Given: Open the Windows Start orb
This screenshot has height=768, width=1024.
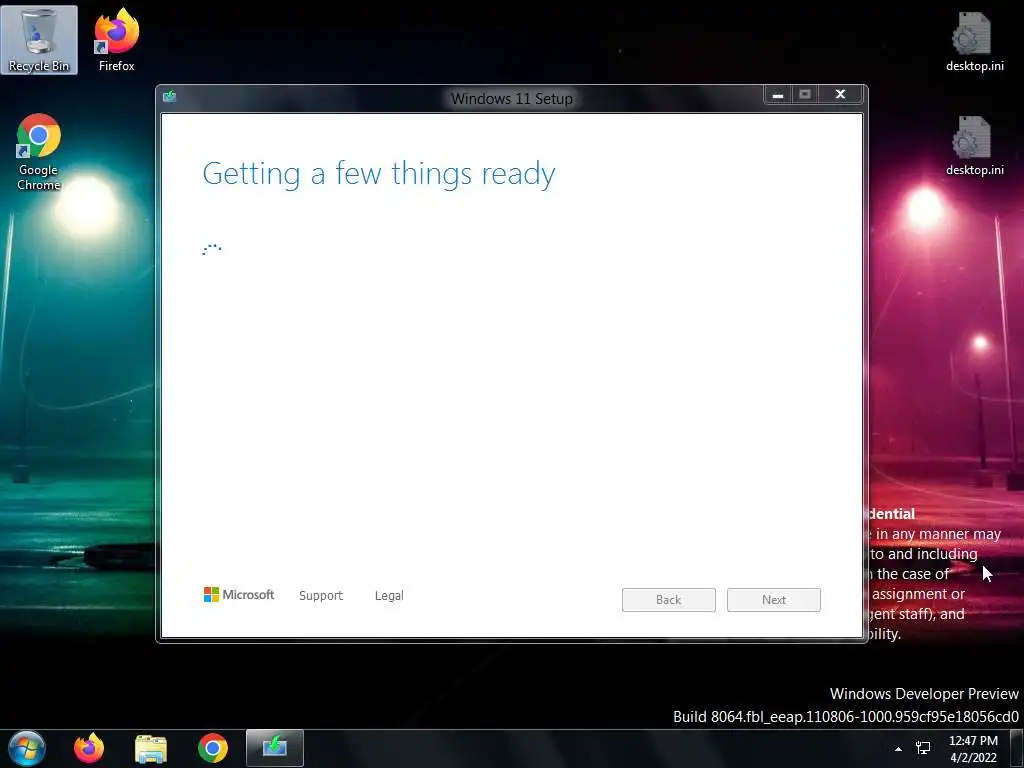Looking at the screenshot, I should [x=27, y=748].
